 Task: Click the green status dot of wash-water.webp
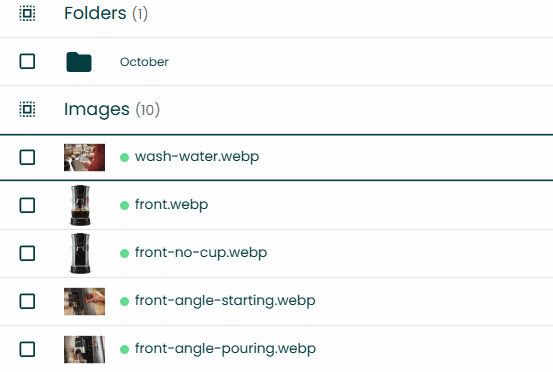pyautogui.click(x=124, y=157)
